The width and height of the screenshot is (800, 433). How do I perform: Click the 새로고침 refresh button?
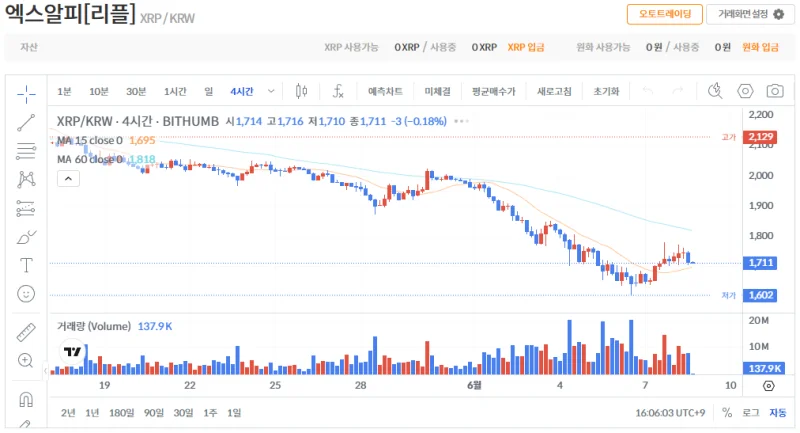point(554,91)
